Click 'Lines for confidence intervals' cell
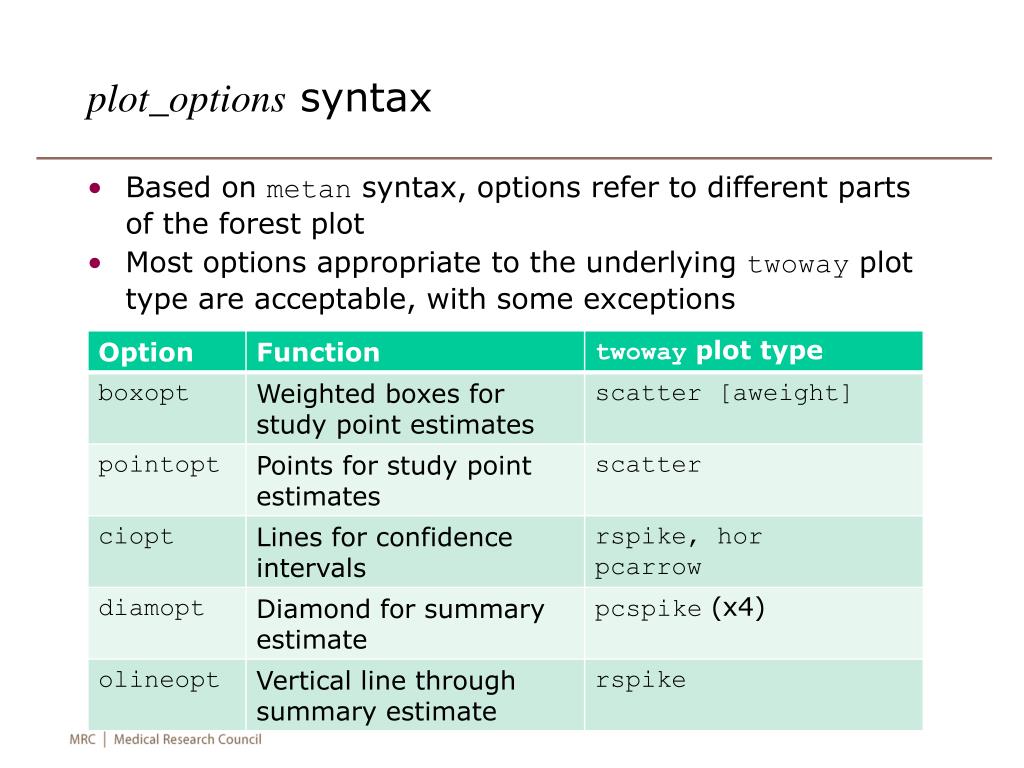The image size is (1024, 768). click(x=415, y=551)
